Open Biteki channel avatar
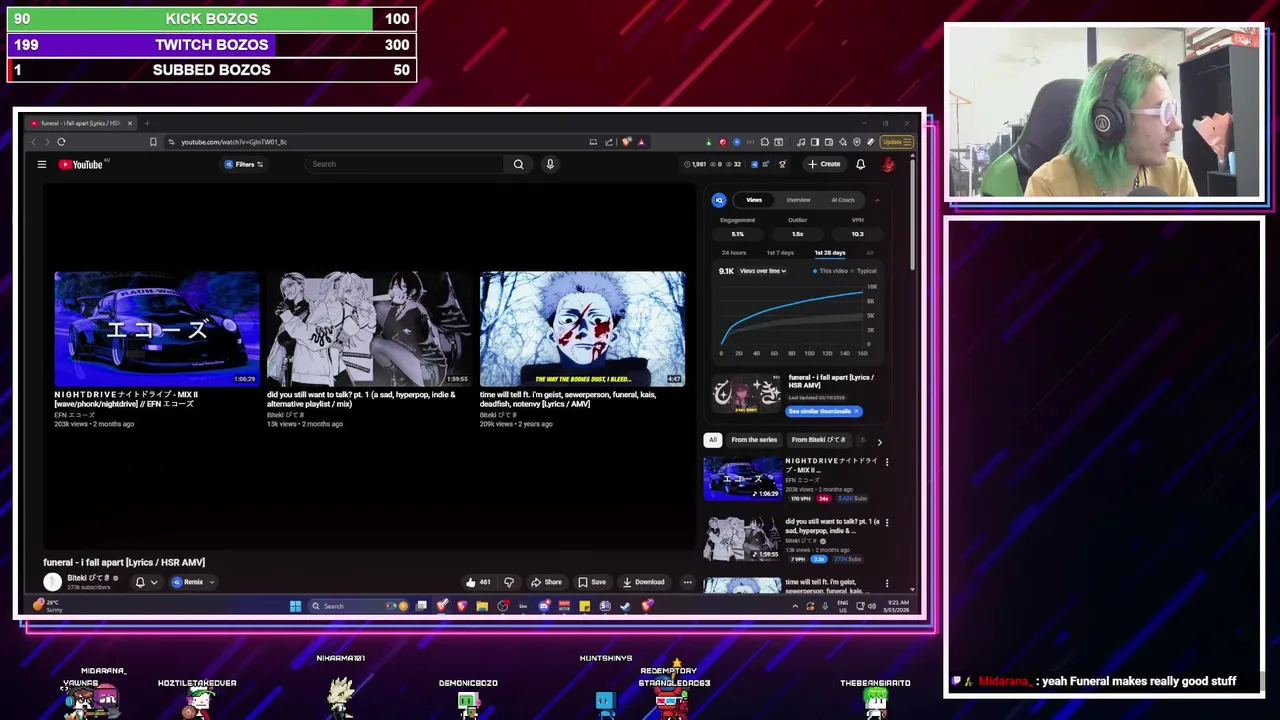 point(52,582)
